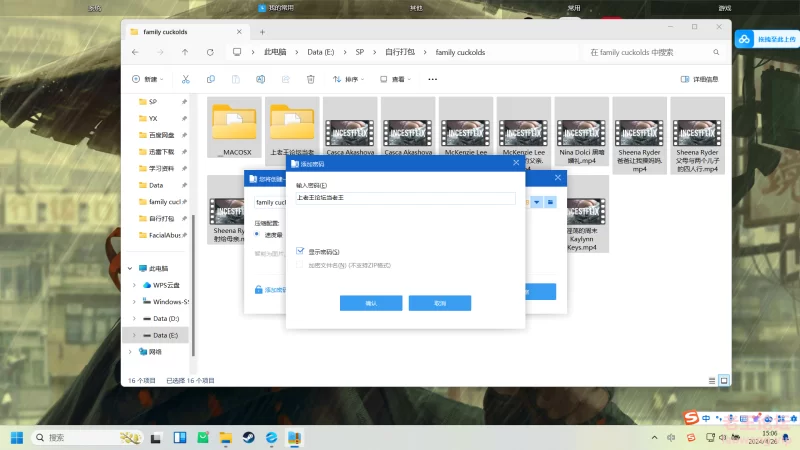The width and height of the screenshot is (800, 450).
Task: Check the 加密文件名 checkbox
Action: coord(300,265)
